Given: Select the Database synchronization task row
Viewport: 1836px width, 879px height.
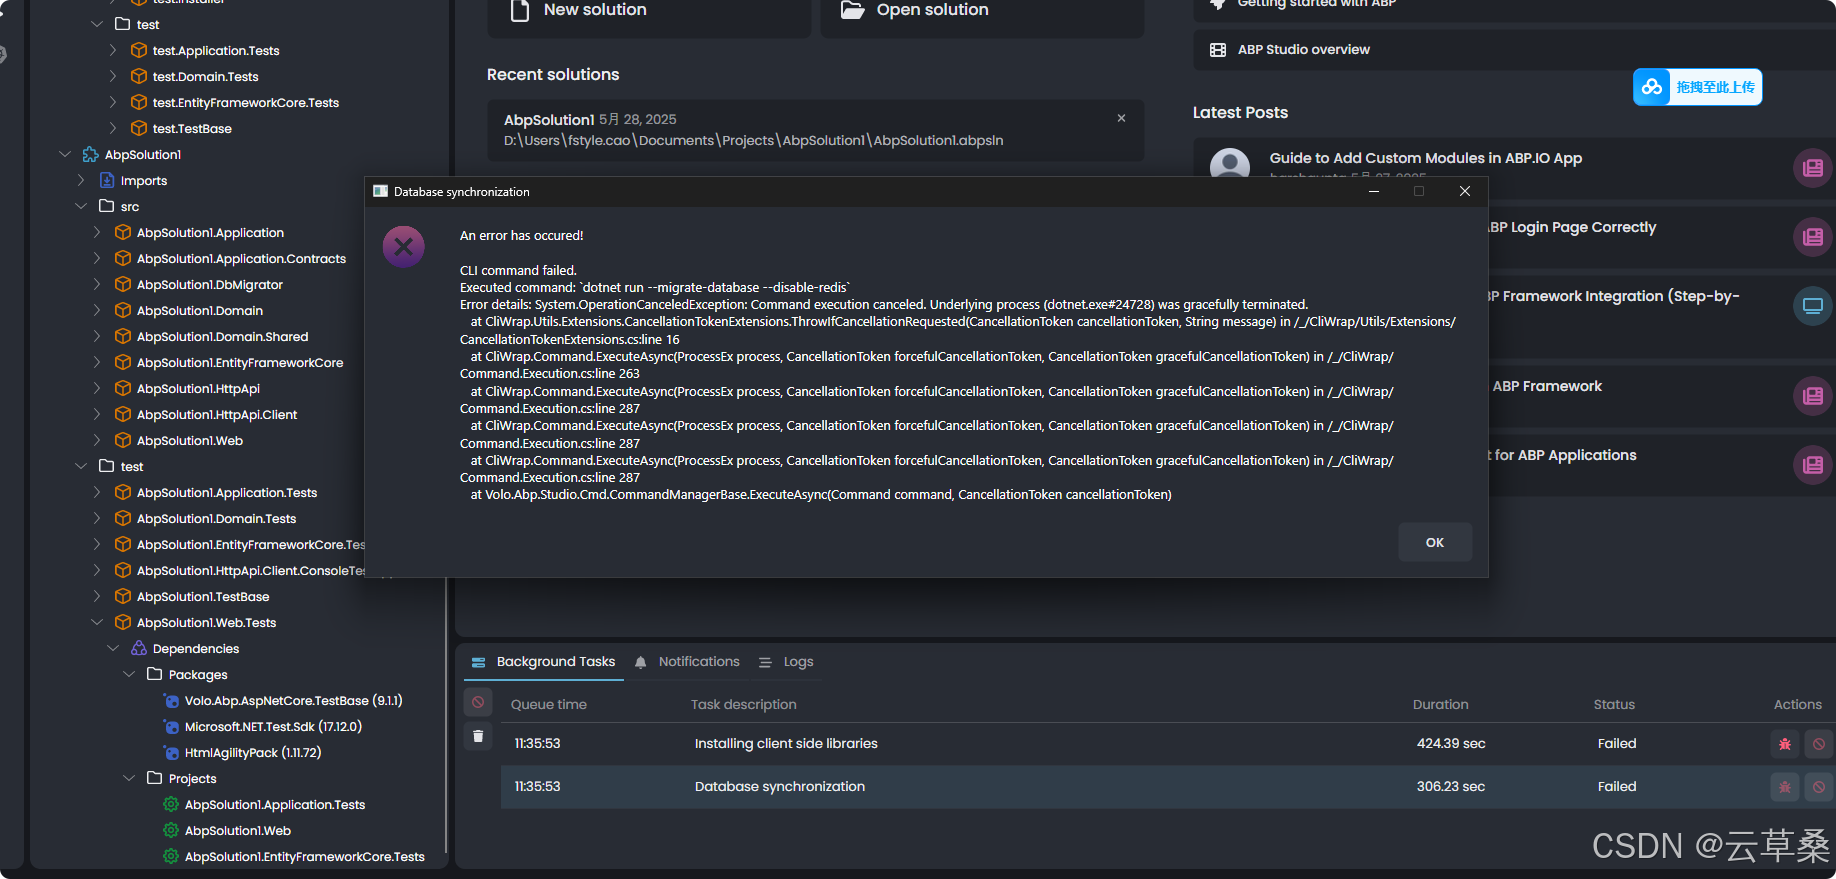Looking at the screenshot, I should coord(1168,787).
